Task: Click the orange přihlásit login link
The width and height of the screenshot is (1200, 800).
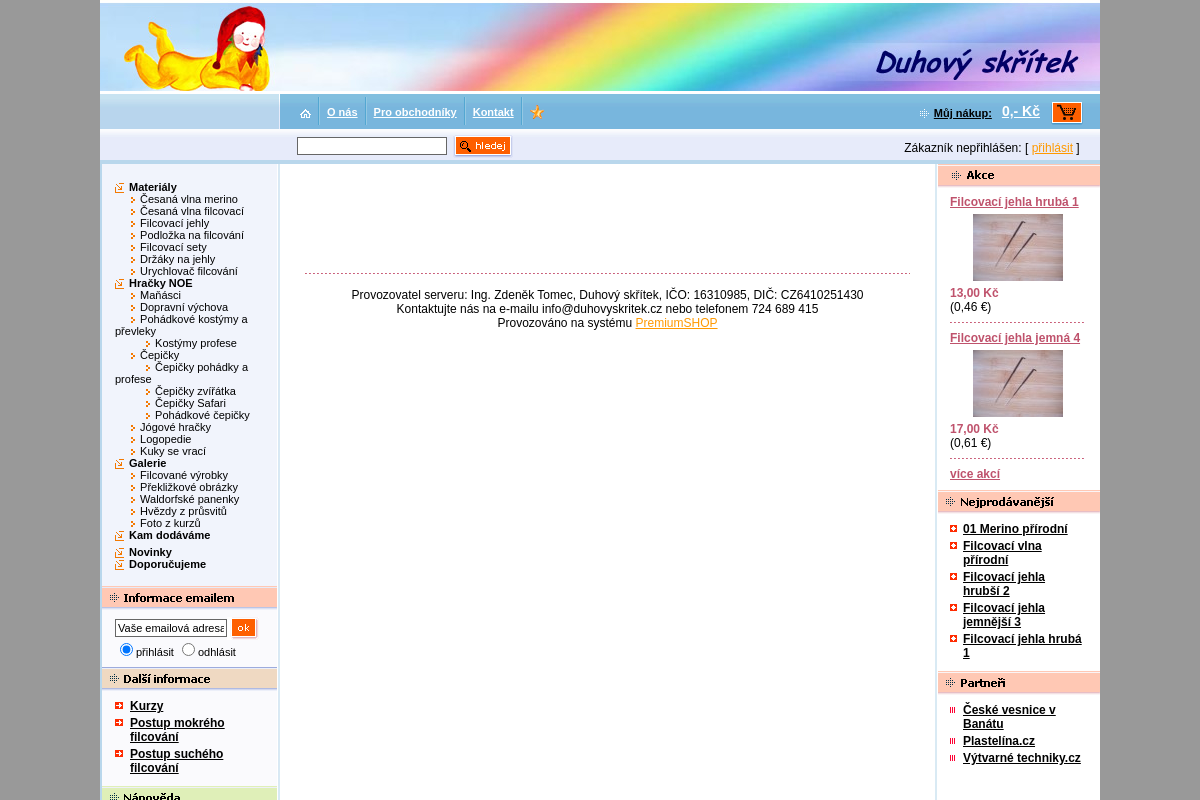Action: [x=1052, y=148]
